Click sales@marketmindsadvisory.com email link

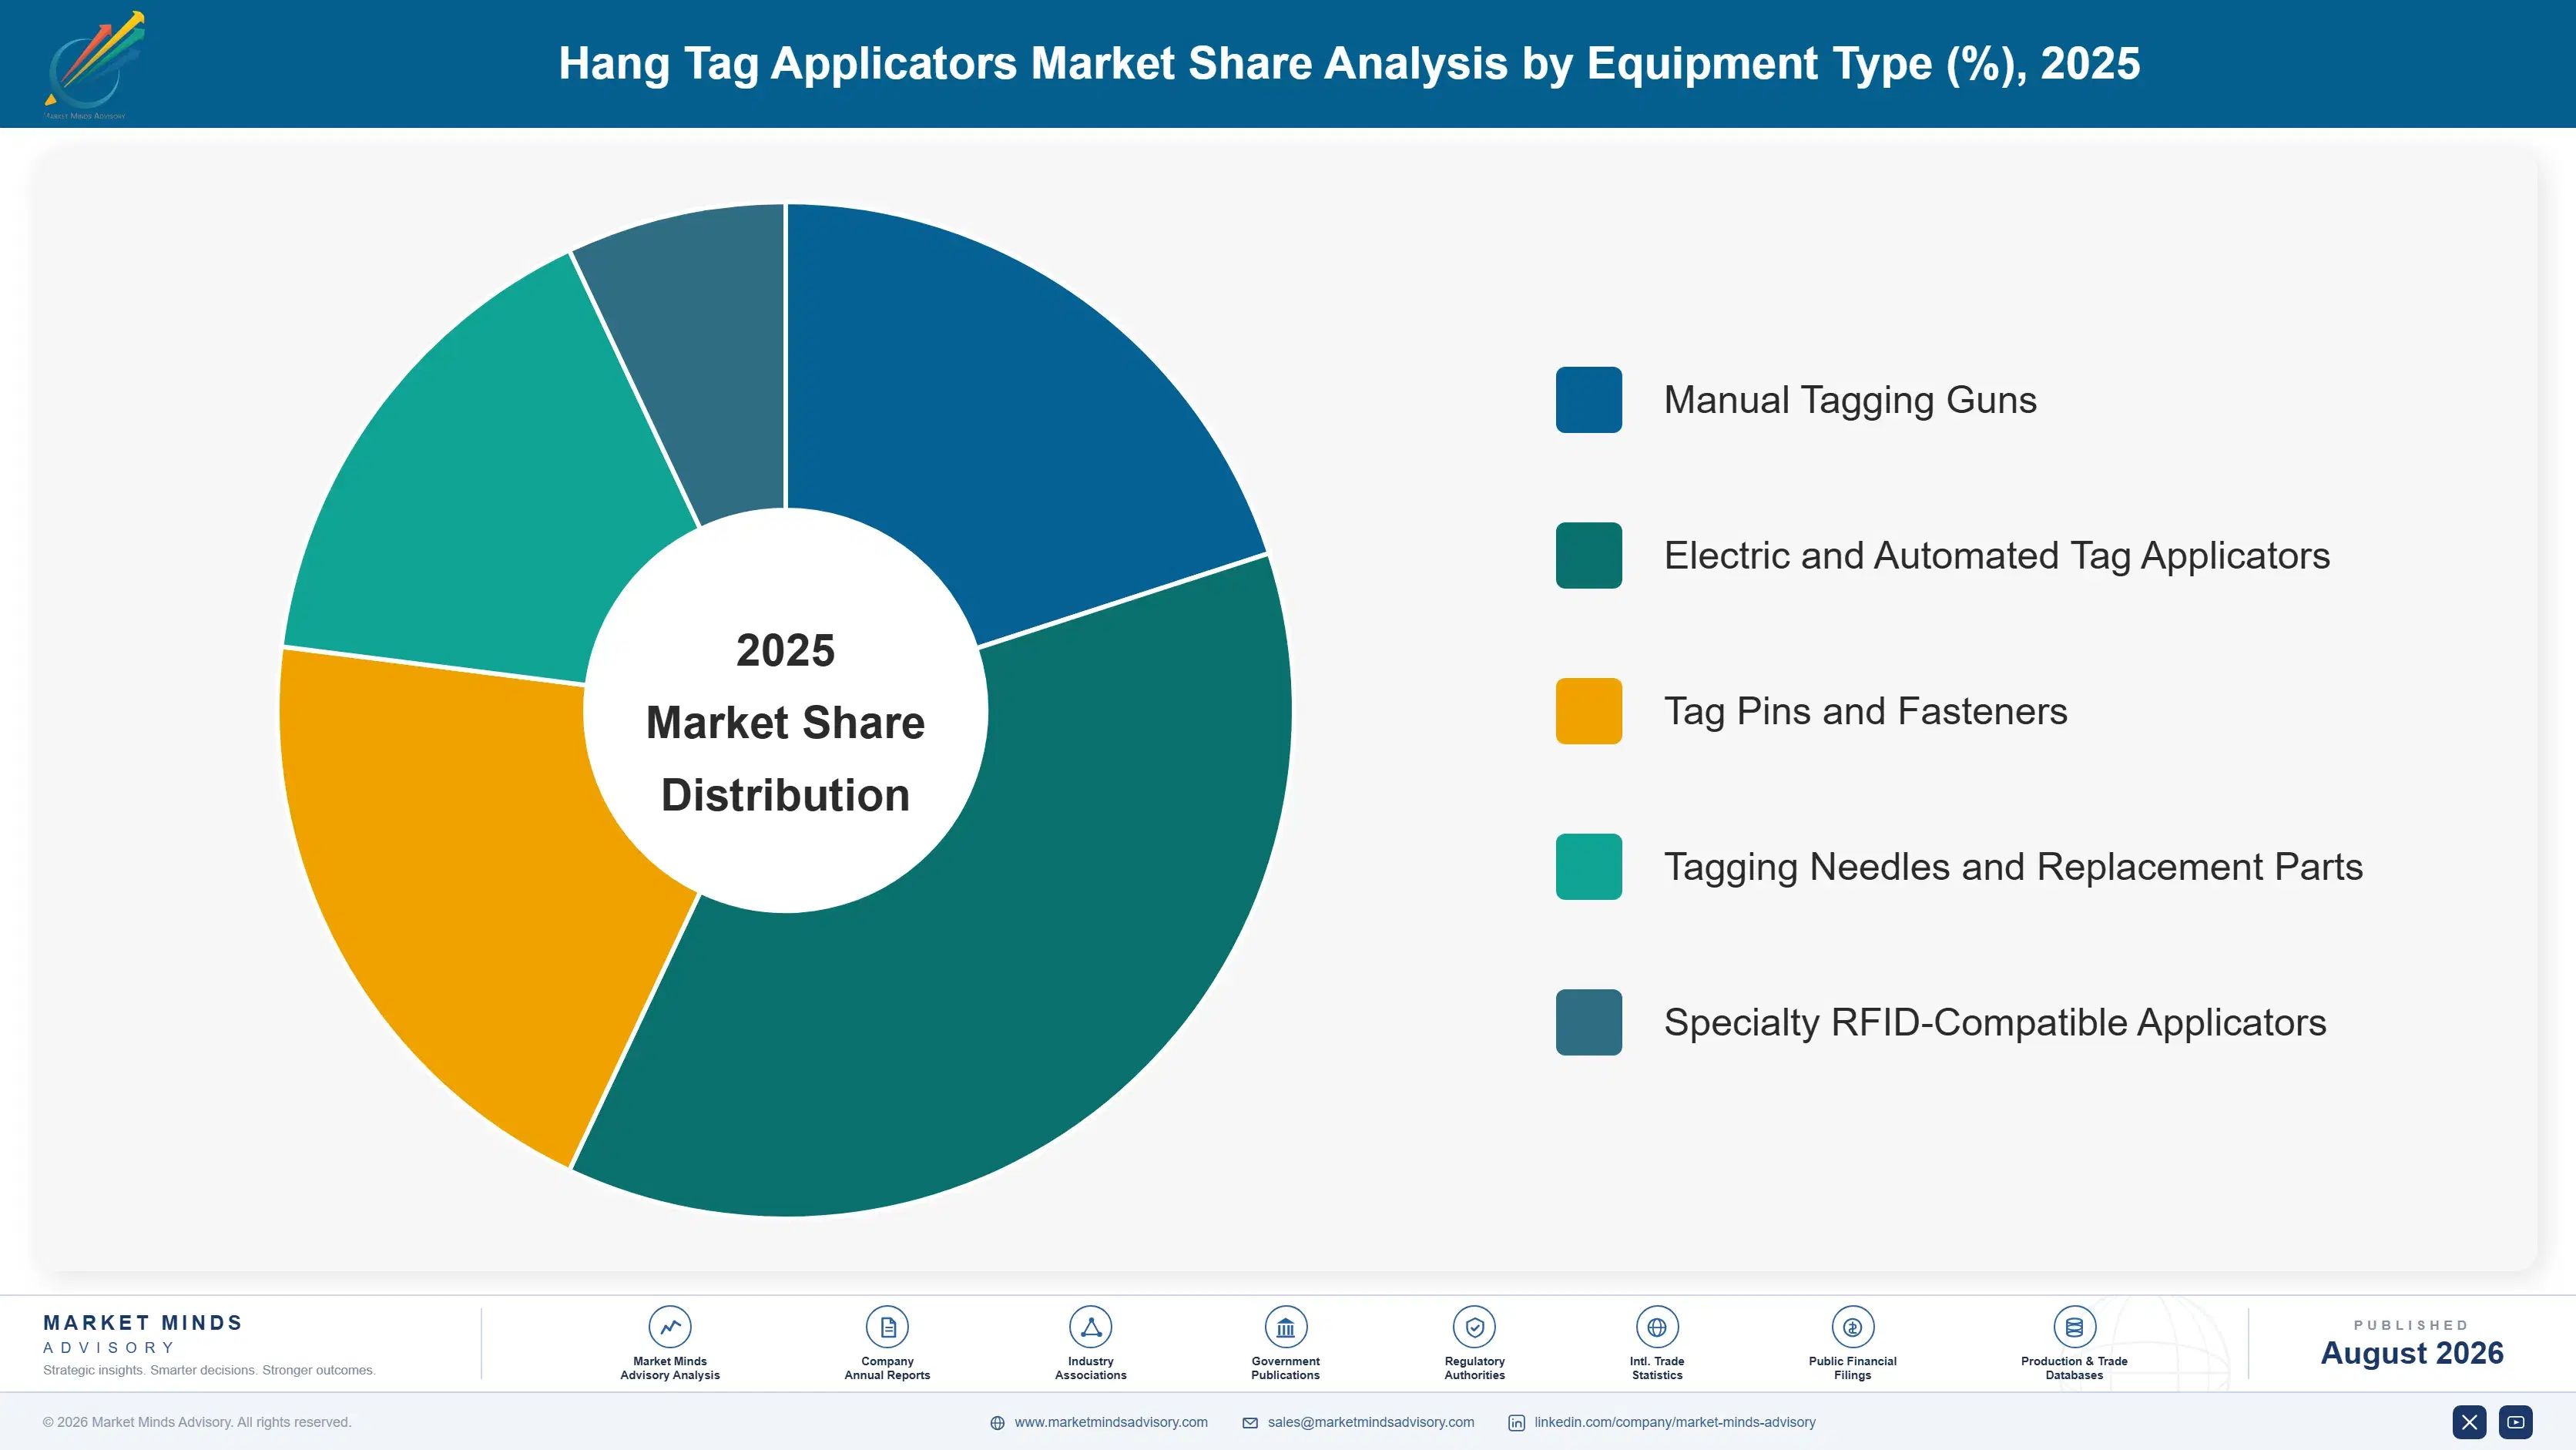click(1371, 1422)
